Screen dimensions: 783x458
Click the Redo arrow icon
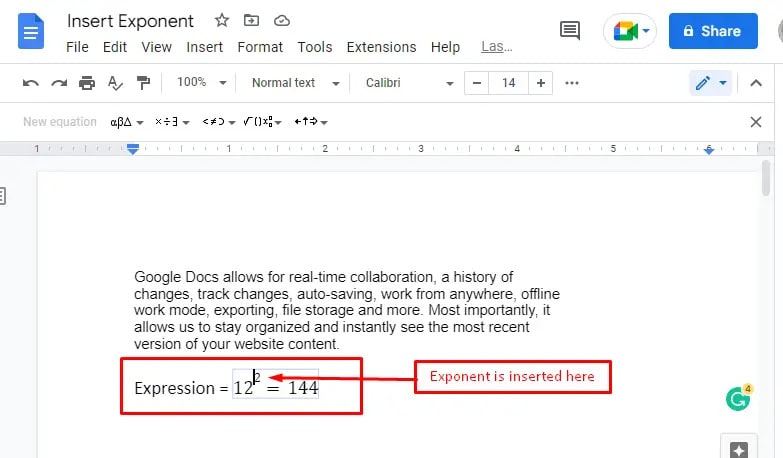59,83
